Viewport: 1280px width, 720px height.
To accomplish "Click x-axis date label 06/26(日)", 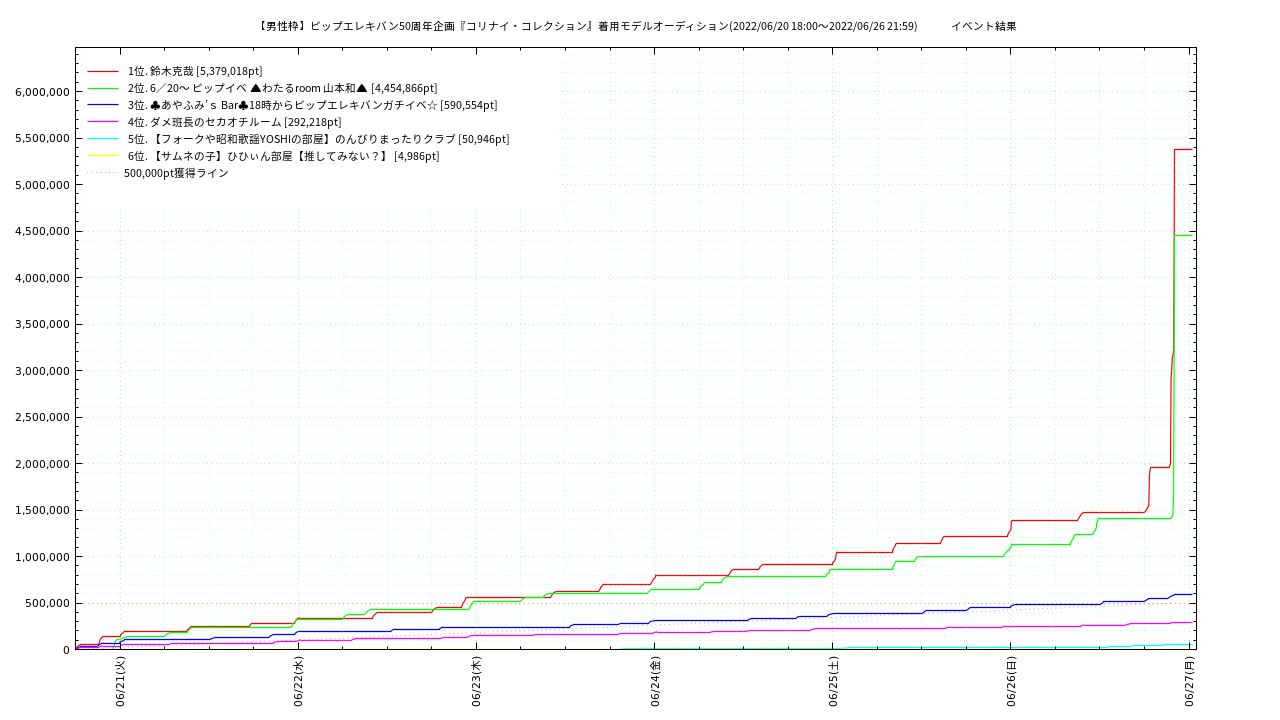I will click(1011, 682).
